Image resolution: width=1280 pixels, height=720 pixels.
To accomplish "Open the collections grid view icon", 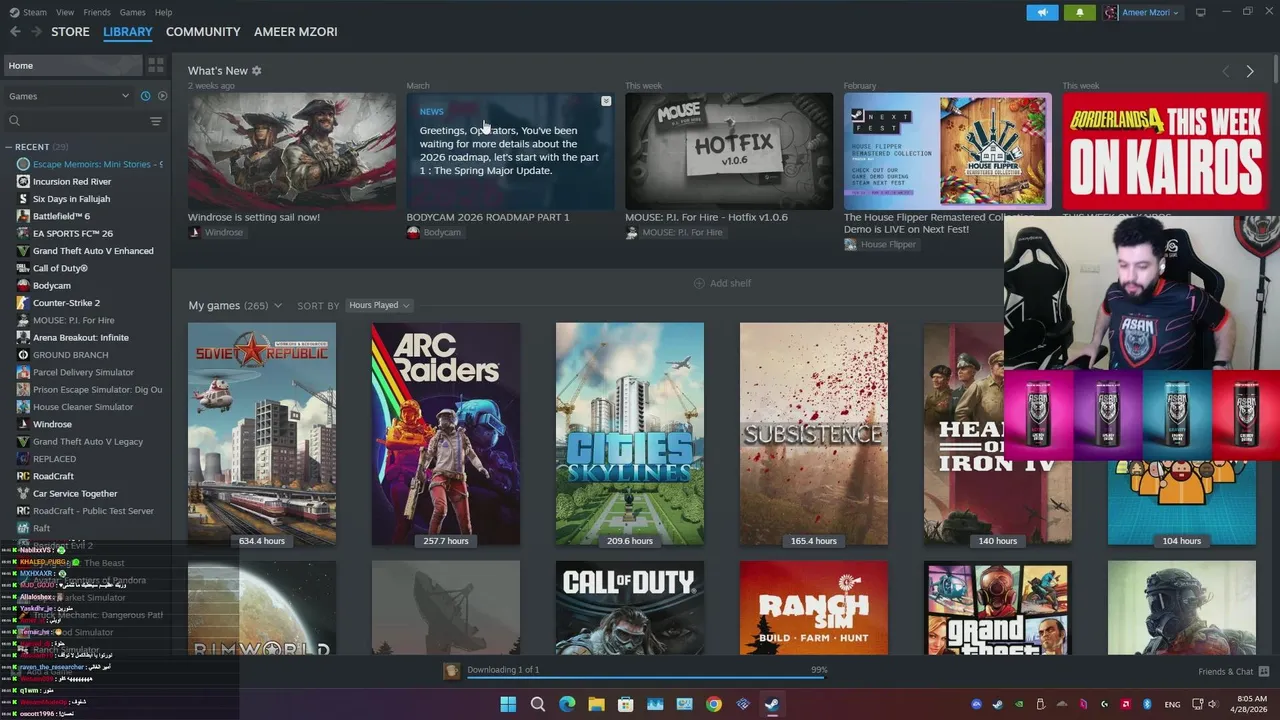I will (x=156, y=65).
